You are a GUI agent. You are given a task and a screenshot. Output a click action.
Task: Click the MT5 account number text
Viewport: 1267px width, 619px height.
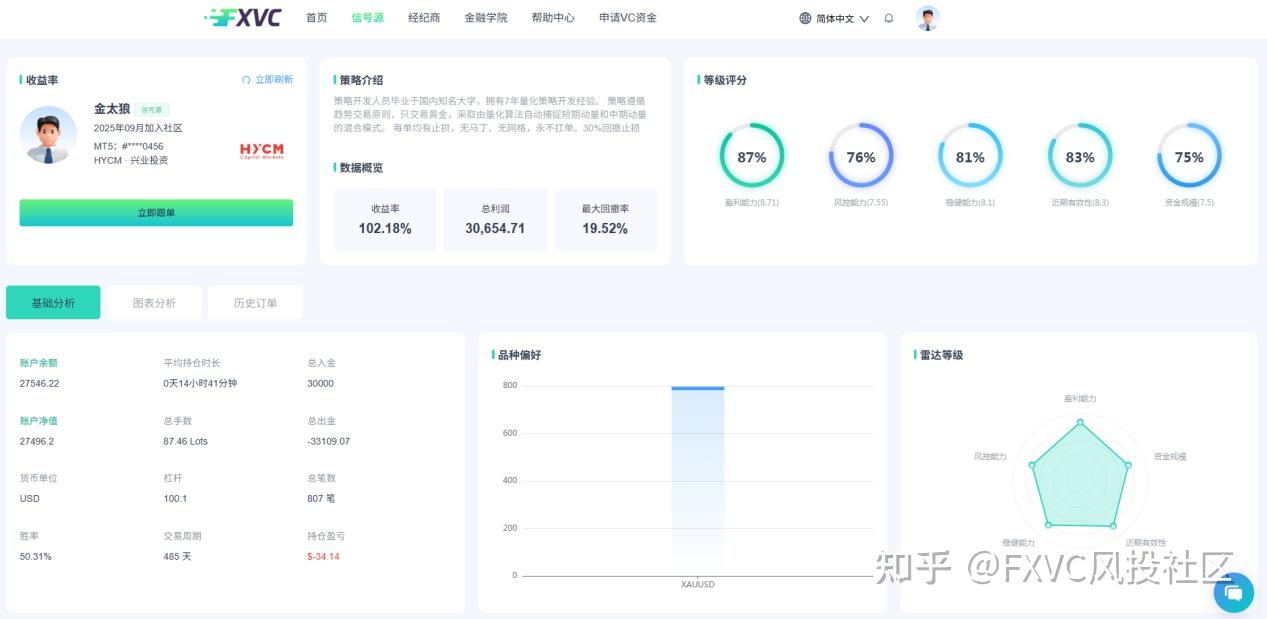pyautogui.click(x=129, y=146)
